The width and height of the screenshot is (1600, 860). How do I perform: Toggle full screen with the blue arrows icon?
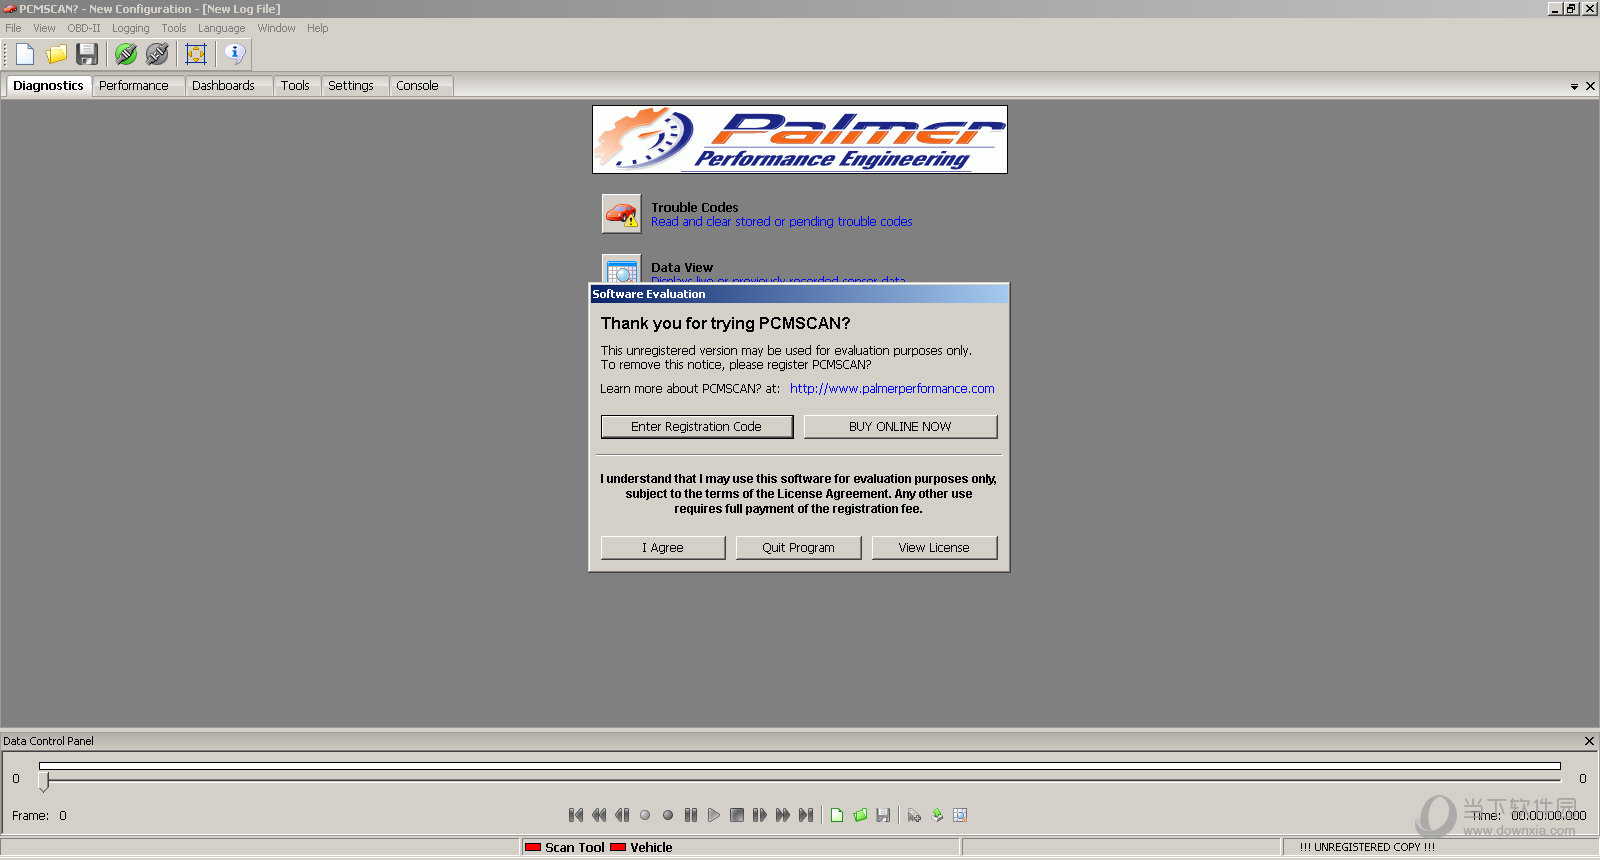[x=196, y=54]
